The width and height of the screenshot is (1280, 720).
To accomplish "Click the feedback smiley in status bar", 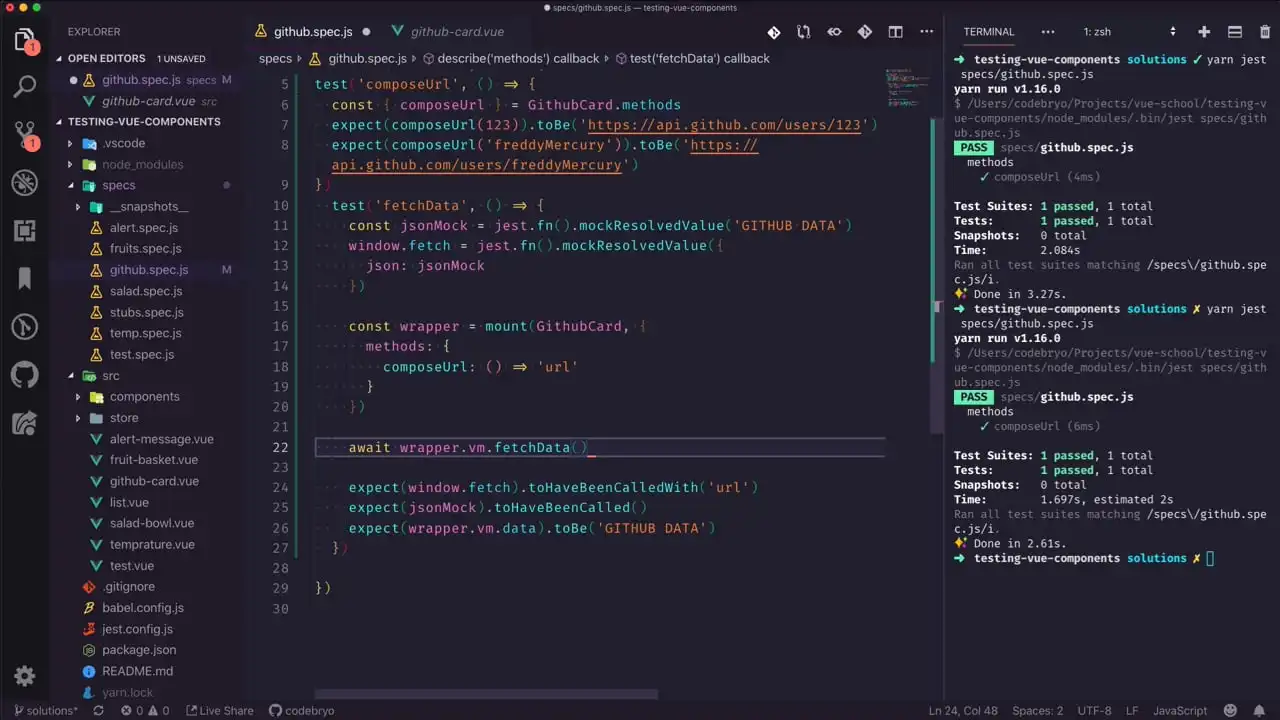I will 1229,711.
